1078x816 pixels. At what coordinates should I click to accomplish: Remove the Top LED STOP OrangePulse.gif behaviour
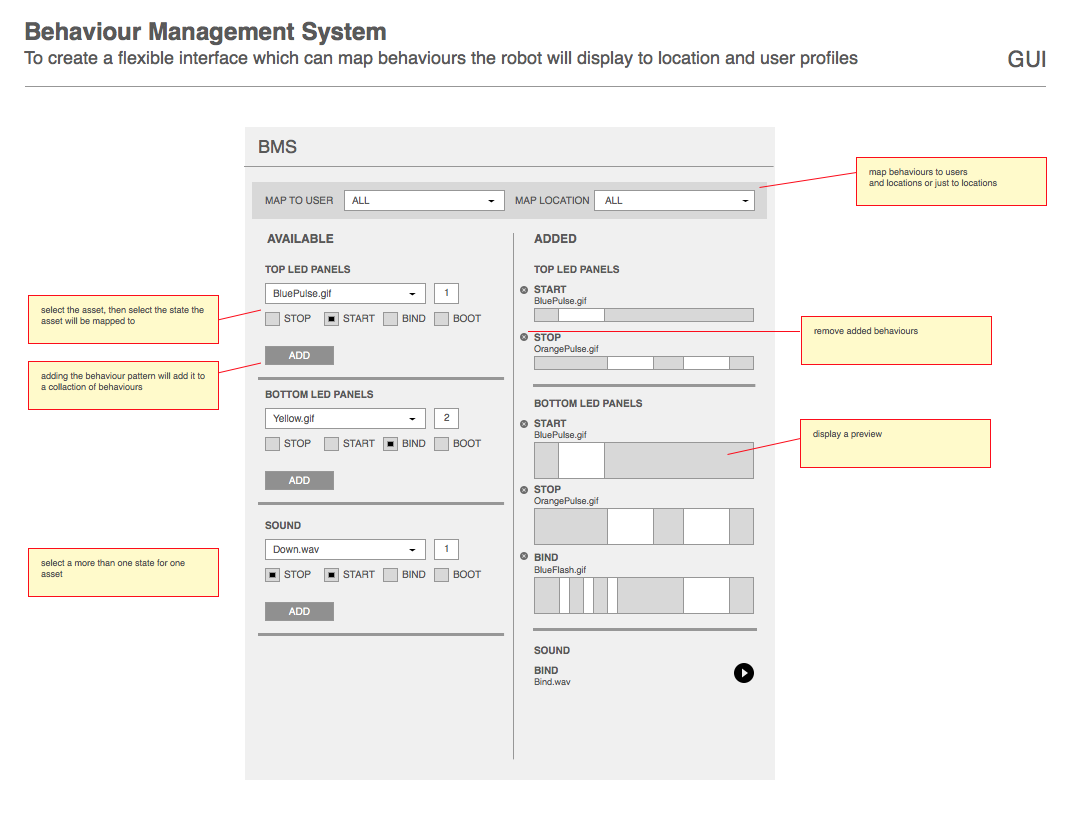click(x=524, y=338)
